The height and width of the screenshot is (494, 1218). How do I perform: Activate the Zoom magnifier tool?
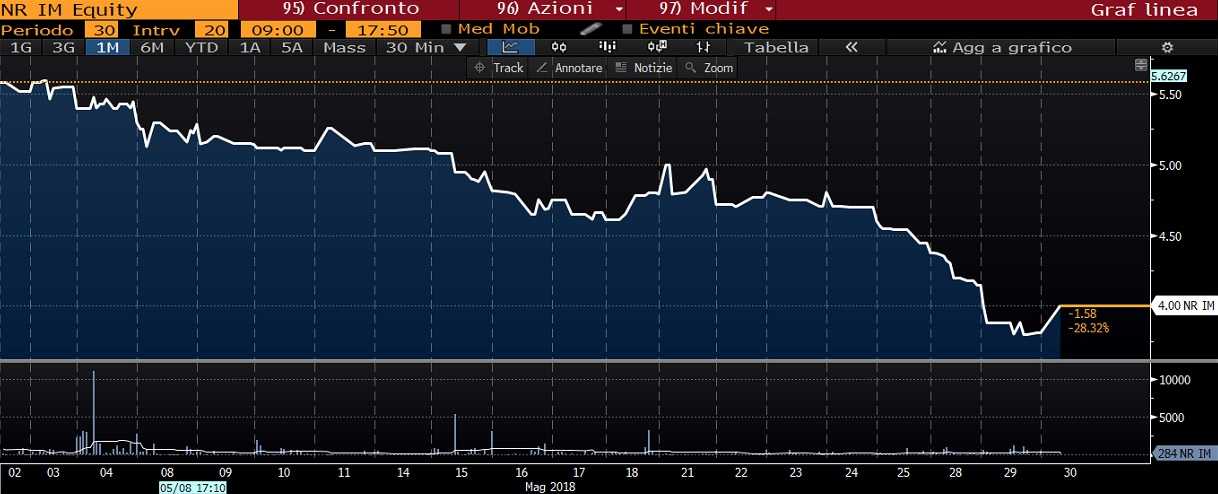709,67
